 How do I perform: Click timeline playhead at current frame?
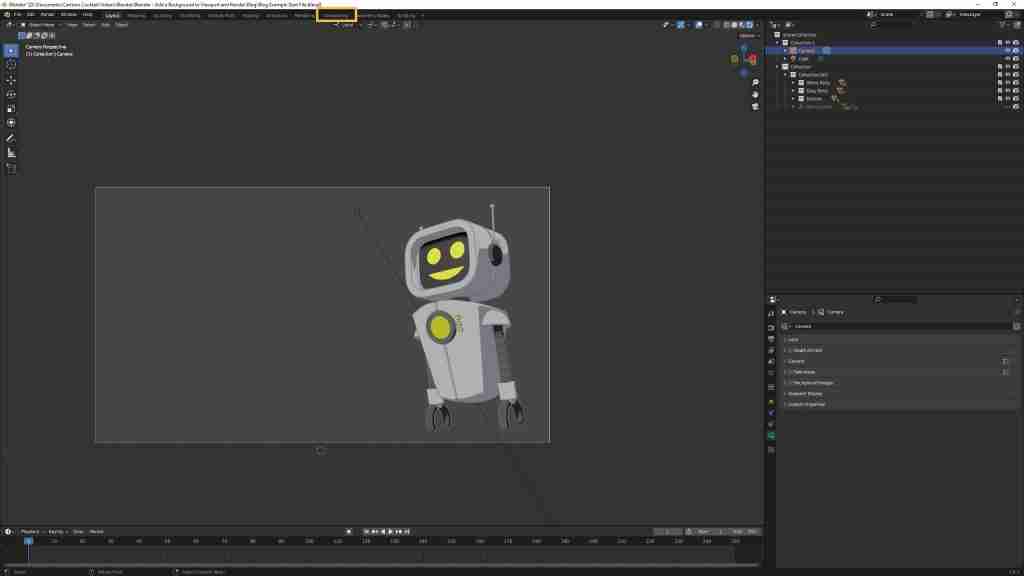(28, 541)
